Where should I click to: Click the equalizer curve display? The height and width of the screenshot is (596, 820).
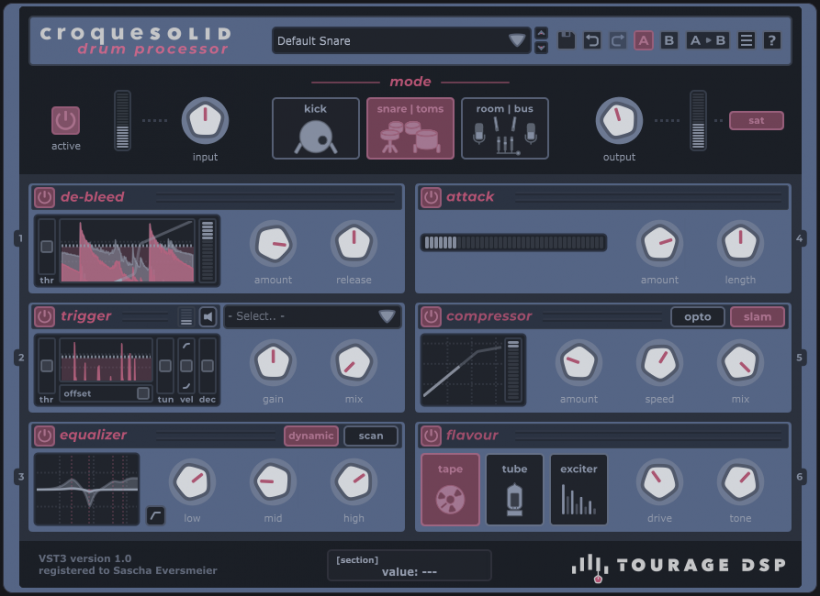[87, 489]
